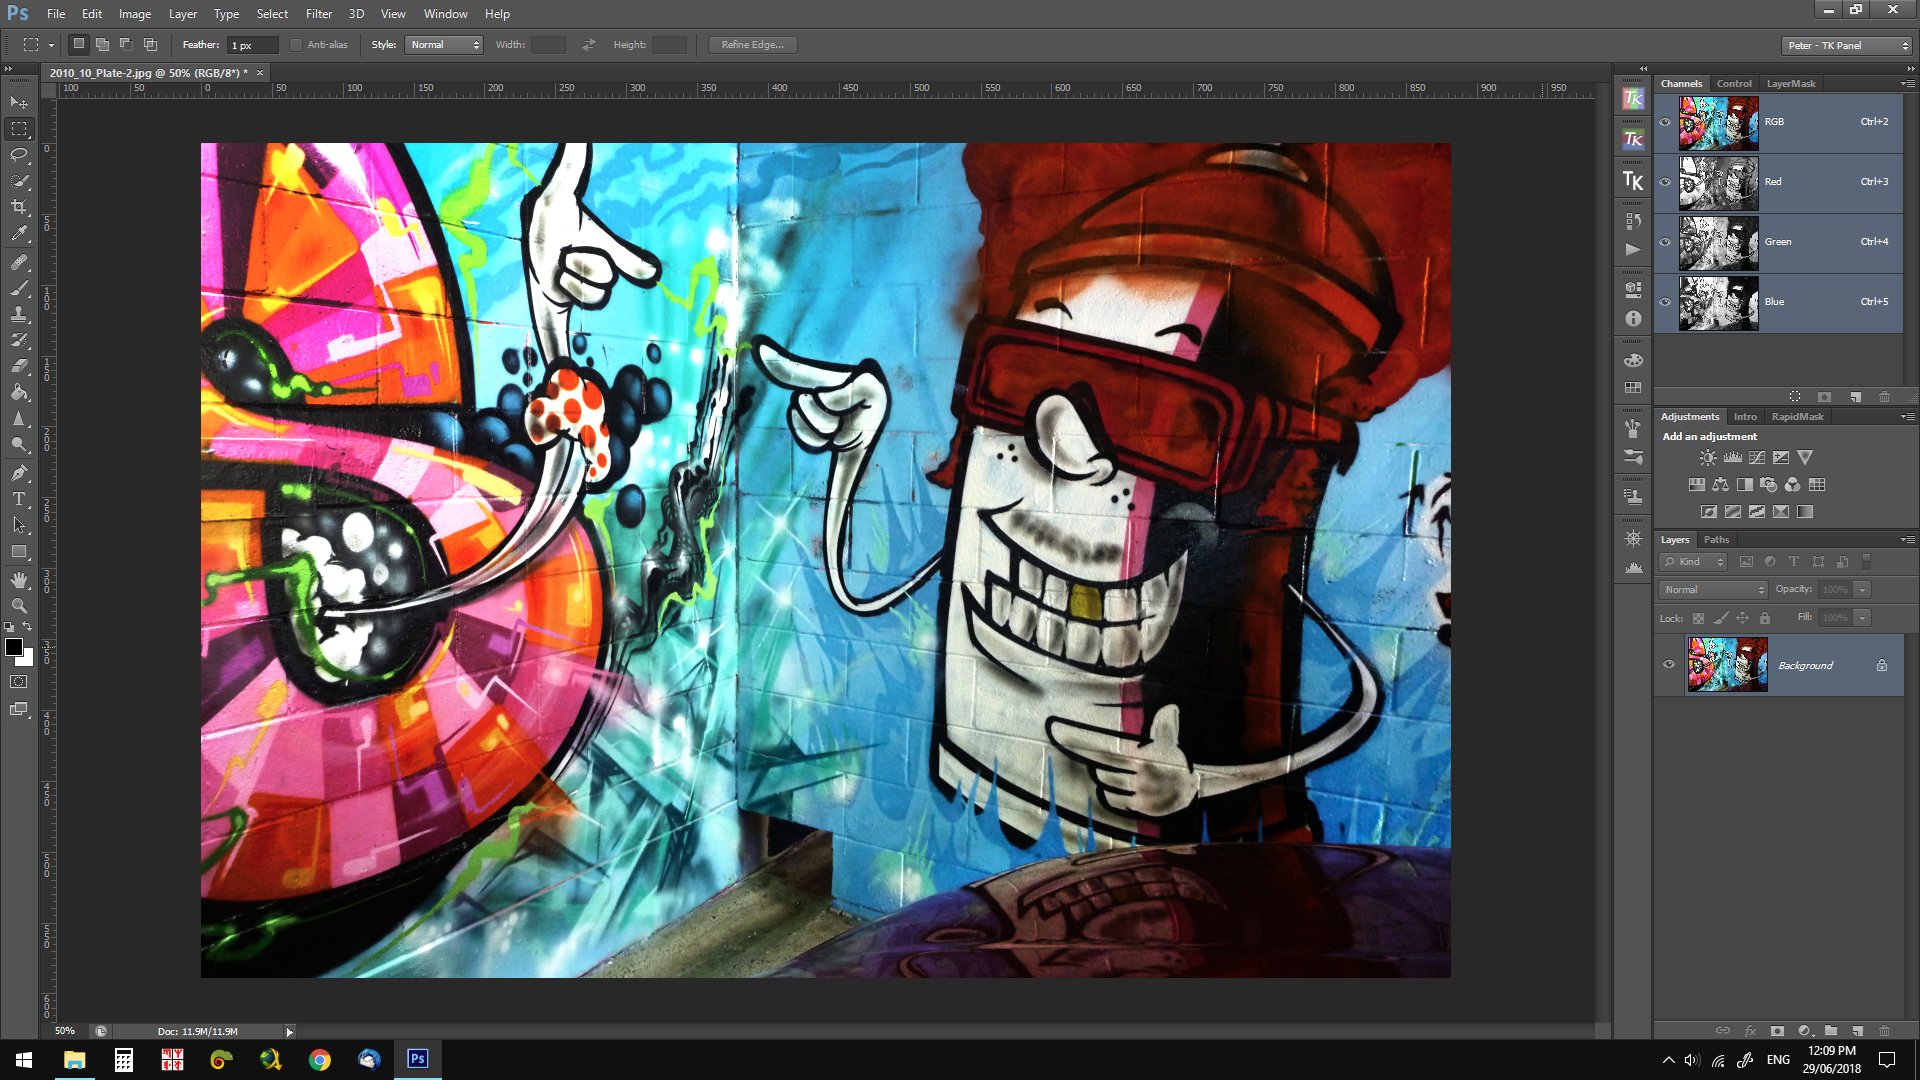Select the Lasso tool
1920x1080 pixels.
(x=19, y=155)
